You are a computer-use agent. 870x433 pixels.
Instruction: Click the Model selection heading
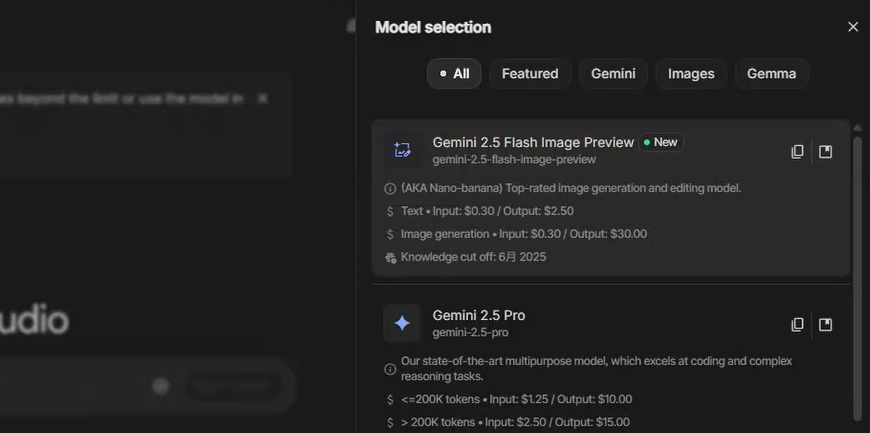433,27
